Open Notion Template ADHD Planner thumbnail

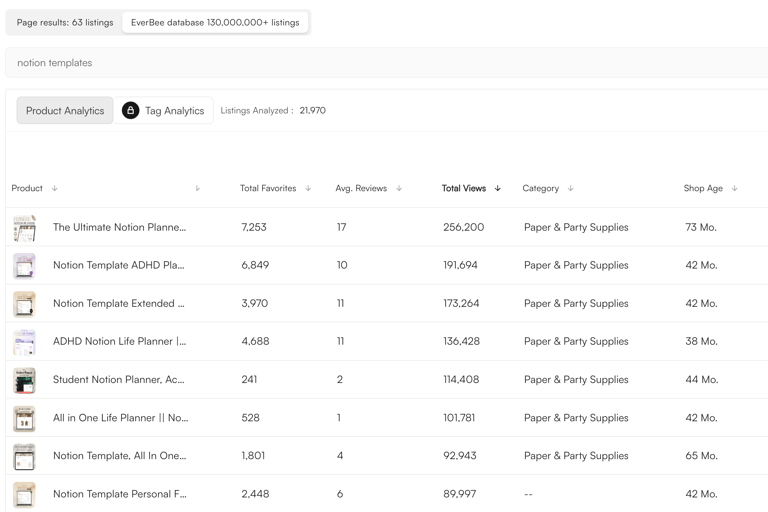(x=24, y=266)
